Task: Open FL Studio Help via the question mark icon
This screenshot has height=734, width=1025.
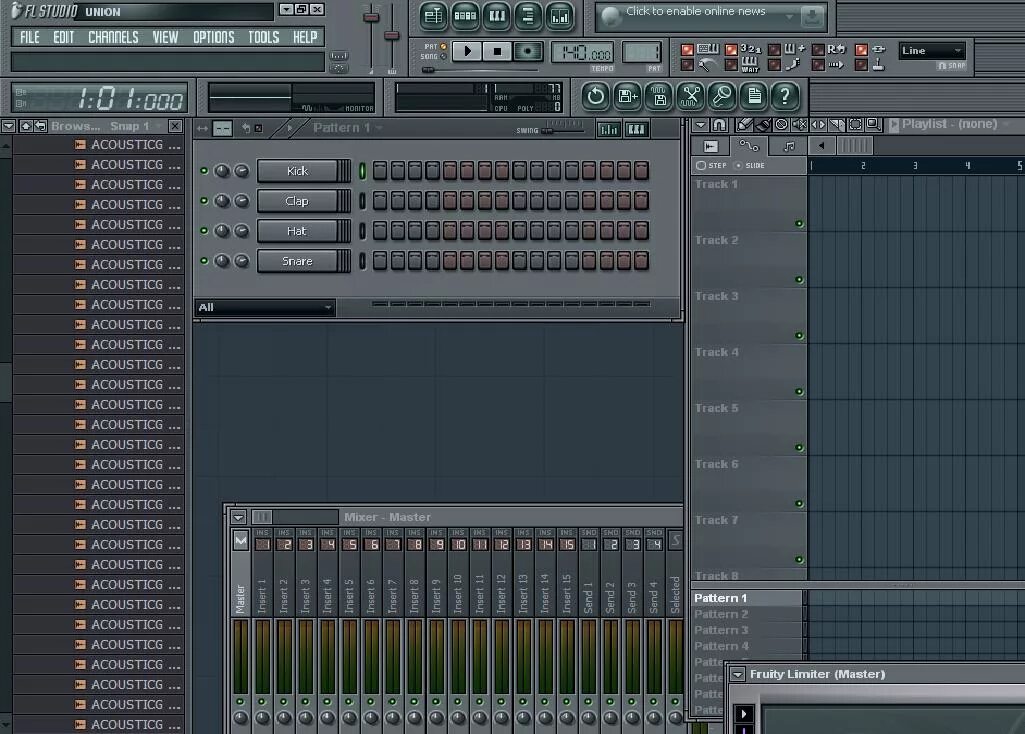Action: click(x=784, y=97)
